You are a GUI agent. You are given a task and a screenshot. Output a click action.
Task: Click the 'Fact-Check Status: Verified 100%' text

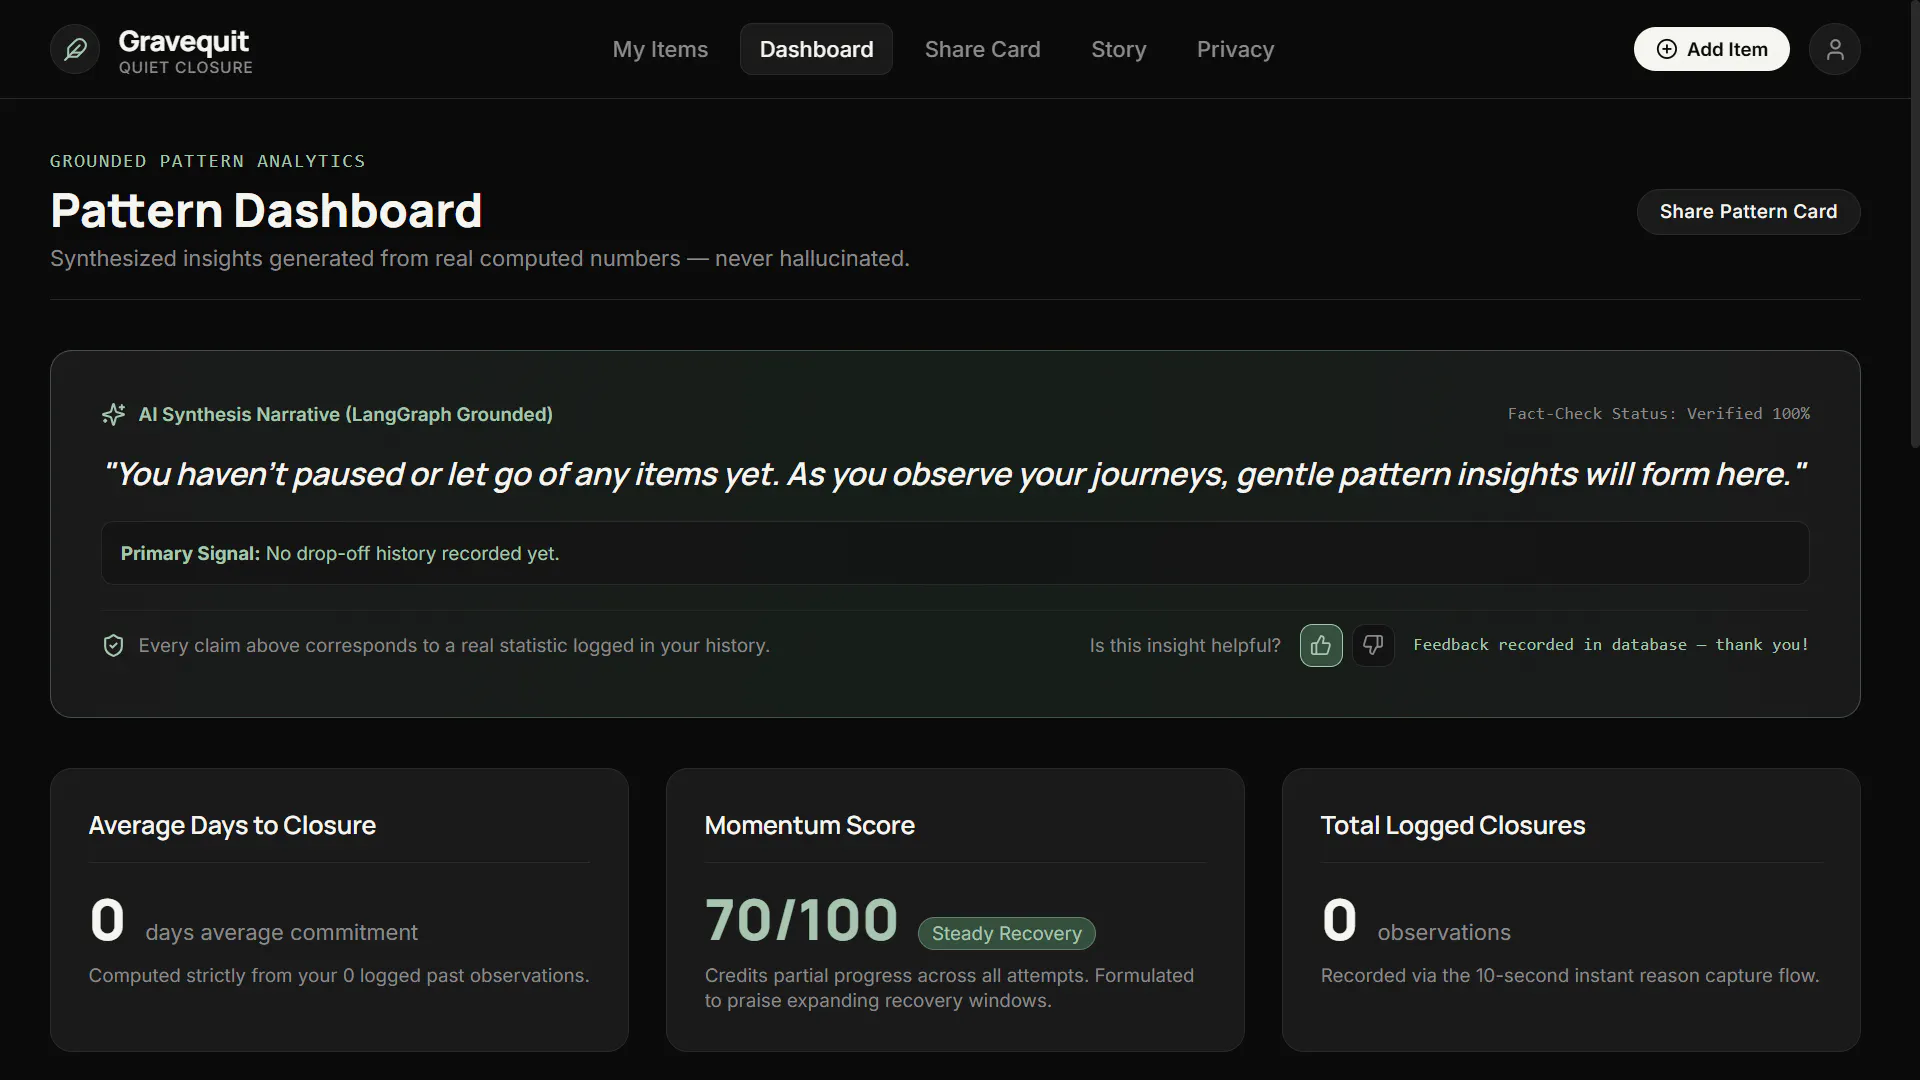coord(1658,414)
